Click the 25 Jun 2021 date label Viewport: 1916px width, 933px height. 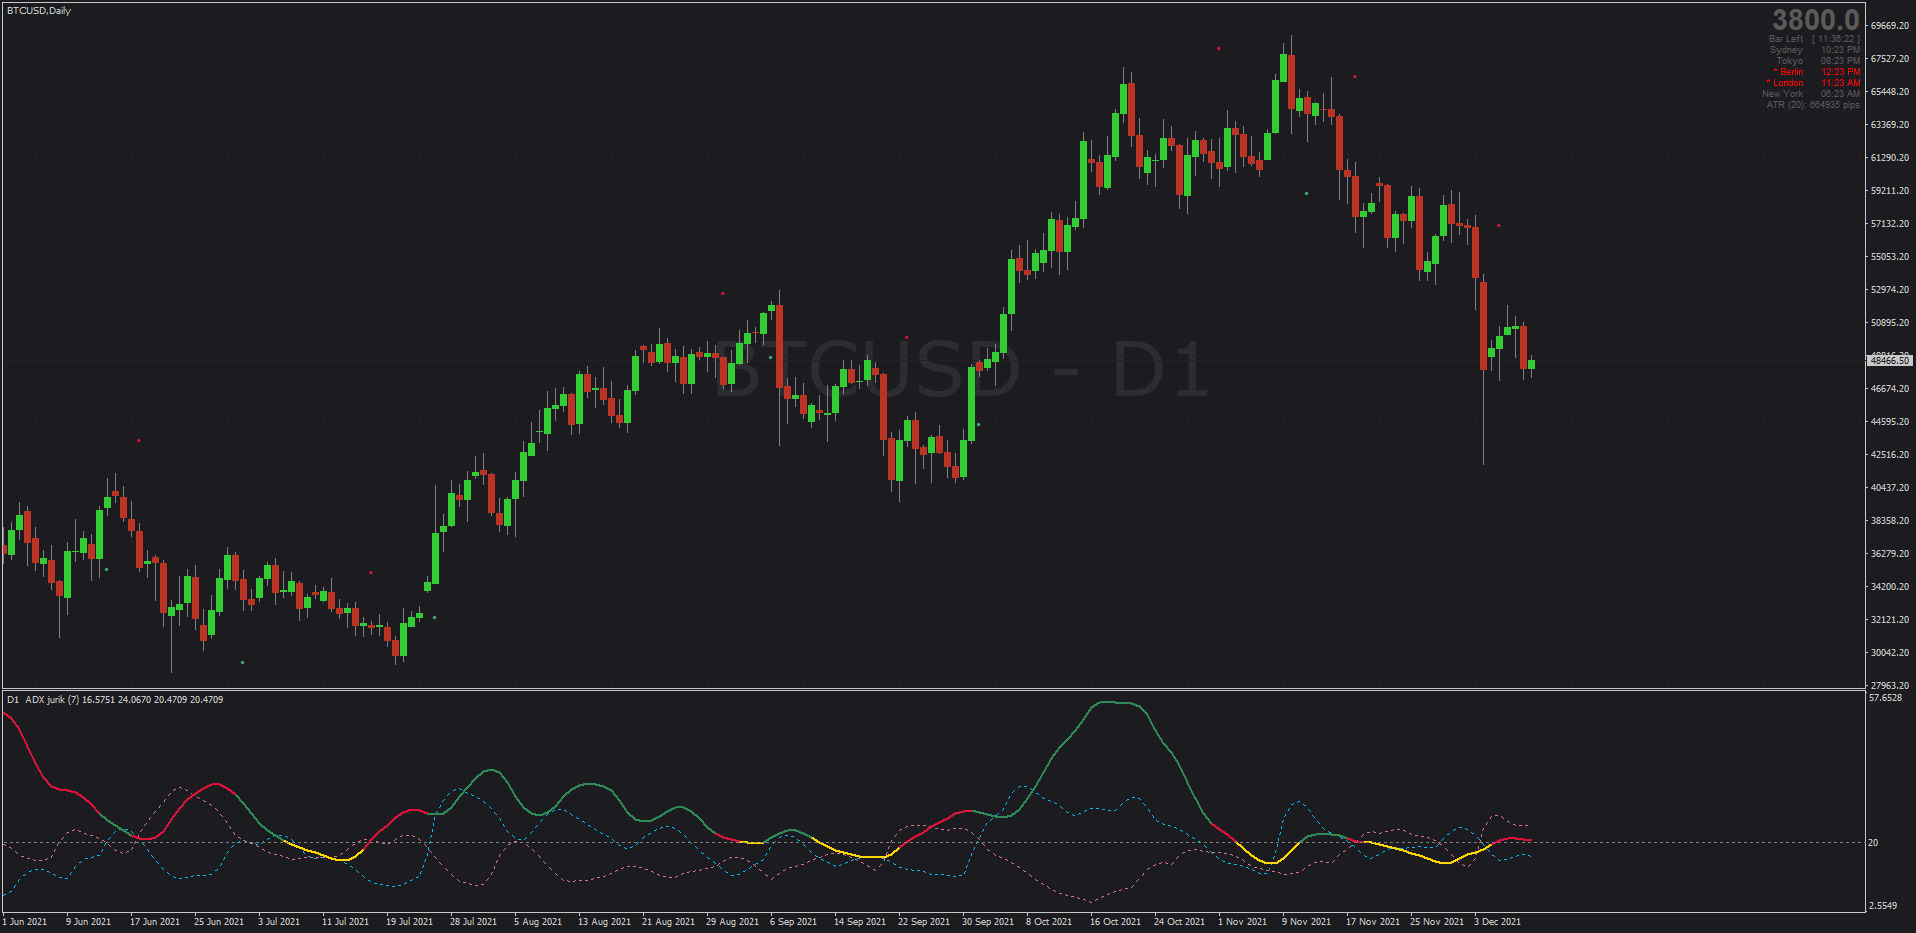coord(219,922)
